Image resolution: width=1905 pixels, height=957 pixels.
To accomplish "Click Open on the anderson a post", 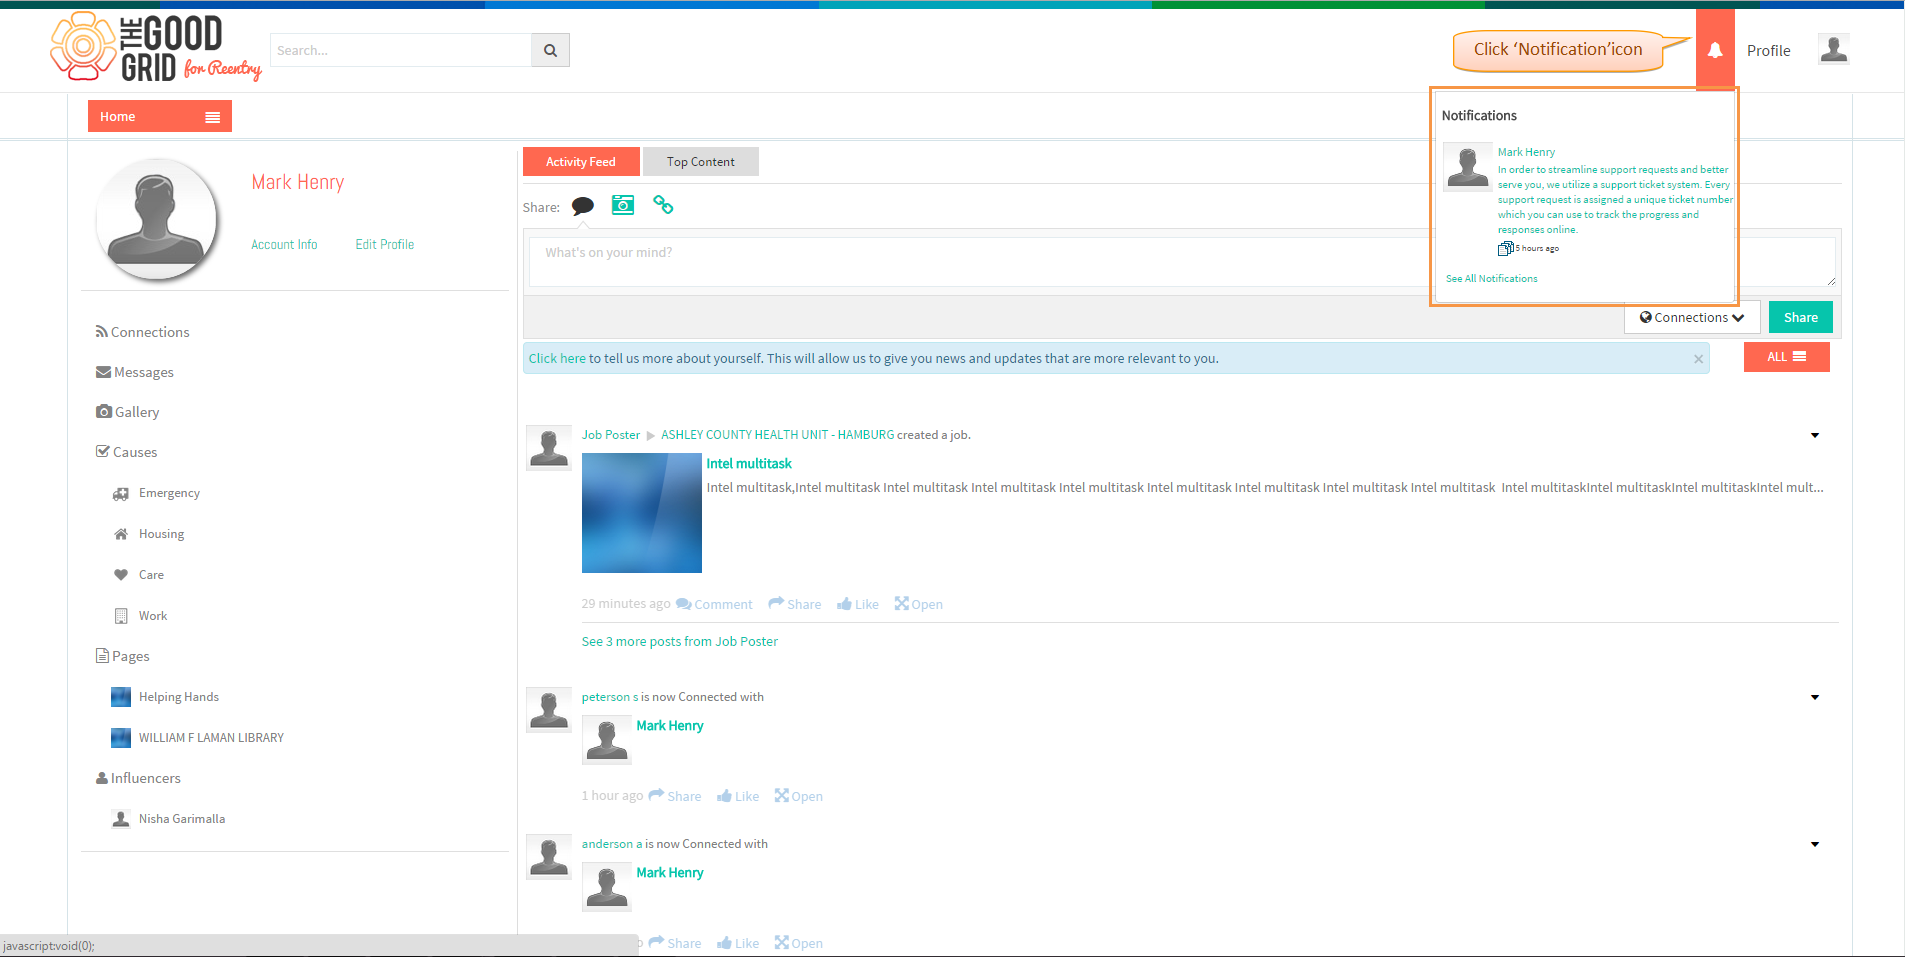I will [798, 943].
